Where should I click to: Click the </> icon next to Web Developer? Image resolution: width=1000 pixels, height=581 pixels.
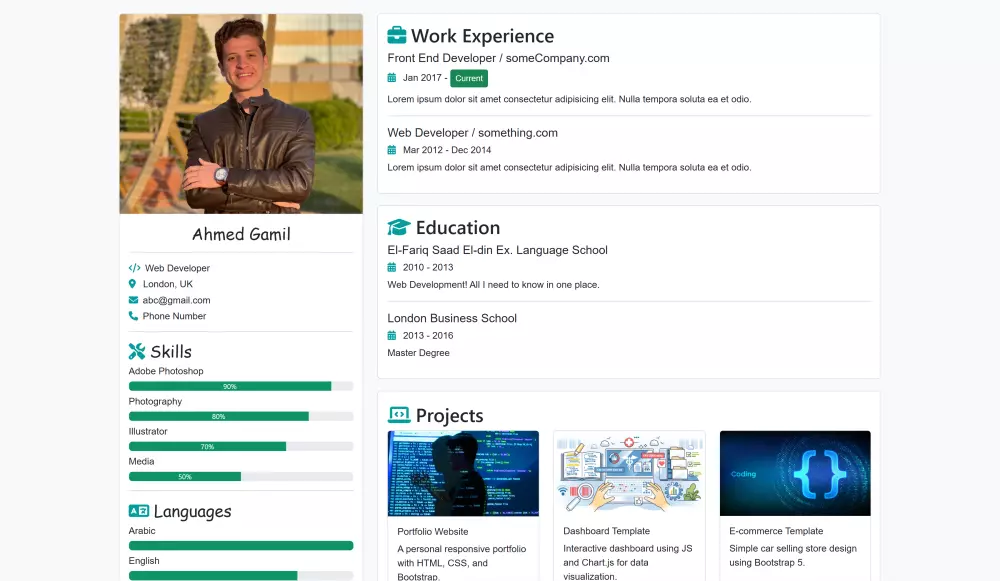[x=133, y=267]
